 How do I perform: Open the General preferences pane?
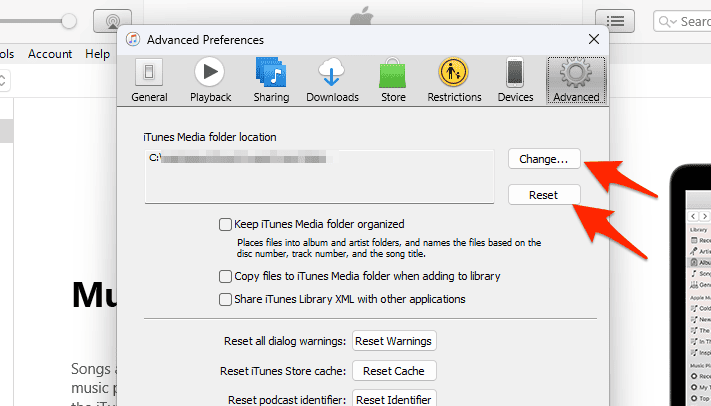coord(149,80)
